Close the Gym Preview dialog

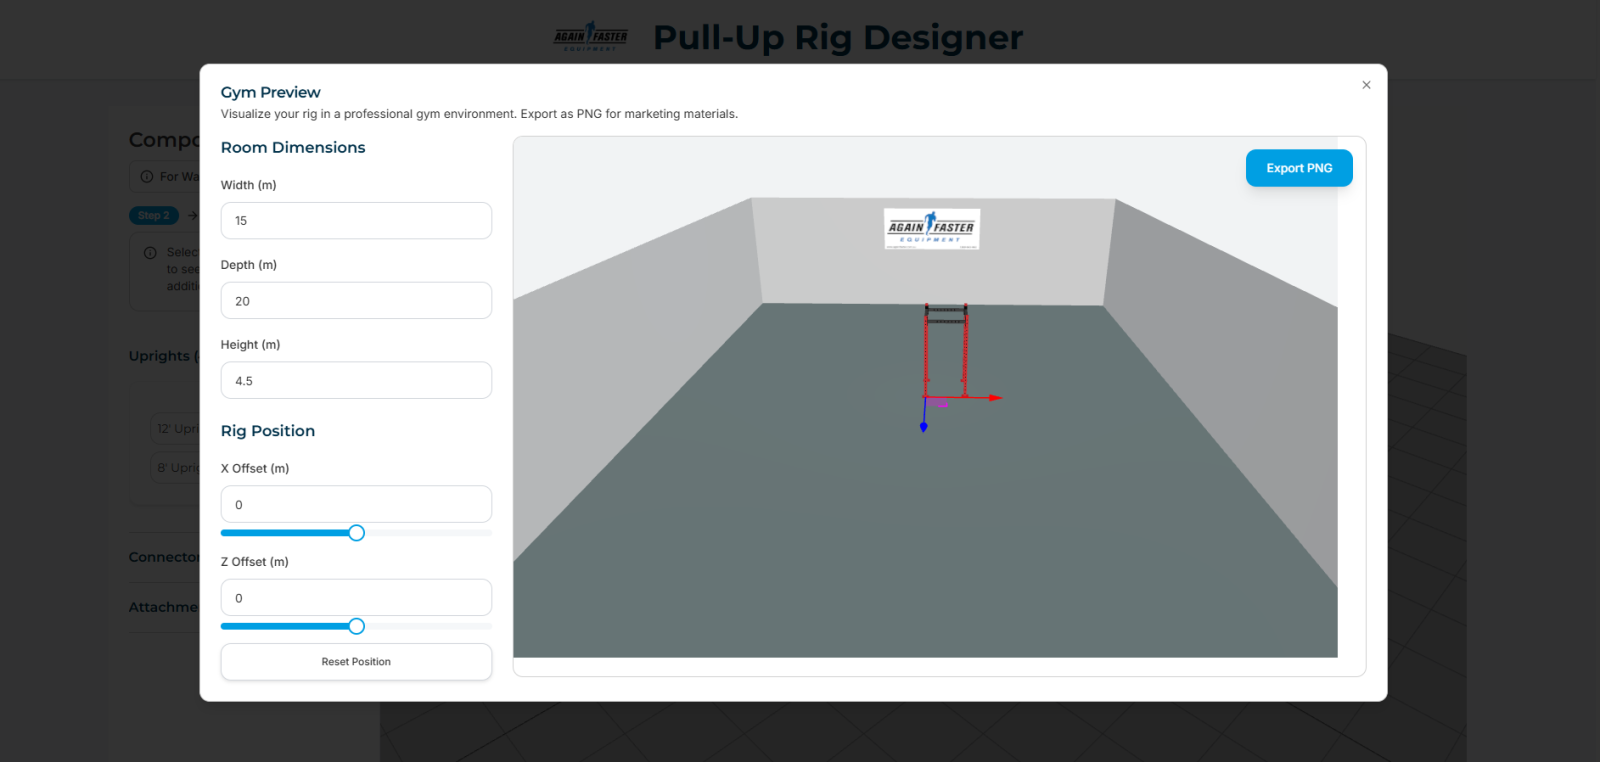tap(1366, 85)
